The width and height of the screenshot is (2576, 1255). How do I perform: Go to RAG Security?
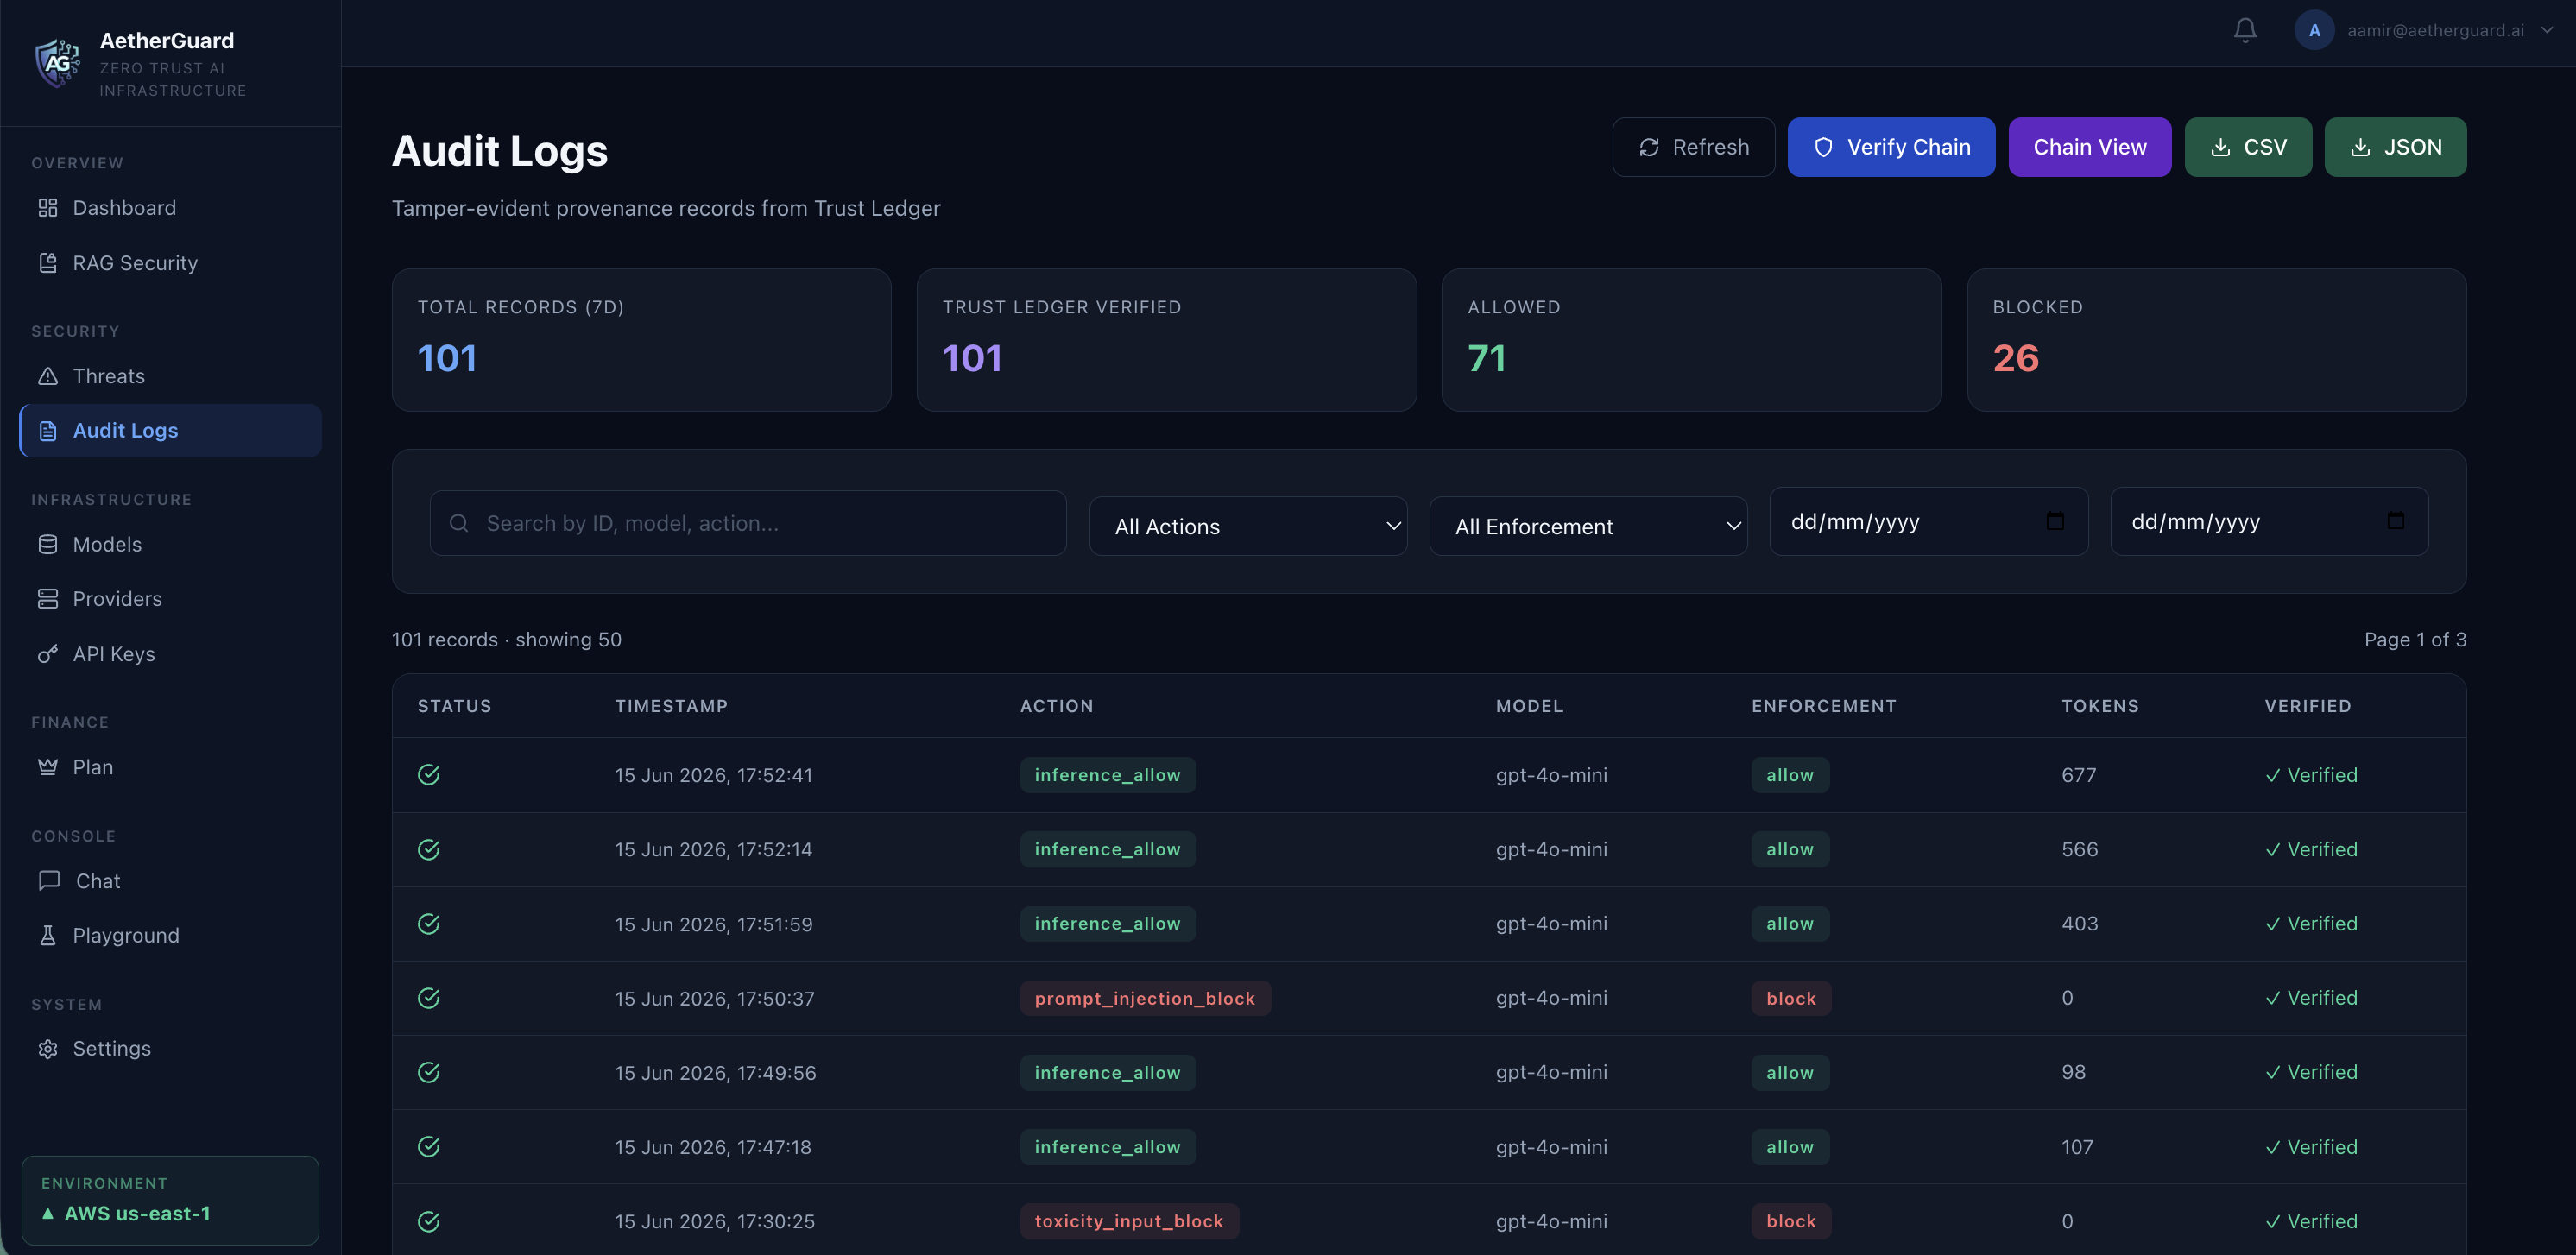[x=170, y=263]
